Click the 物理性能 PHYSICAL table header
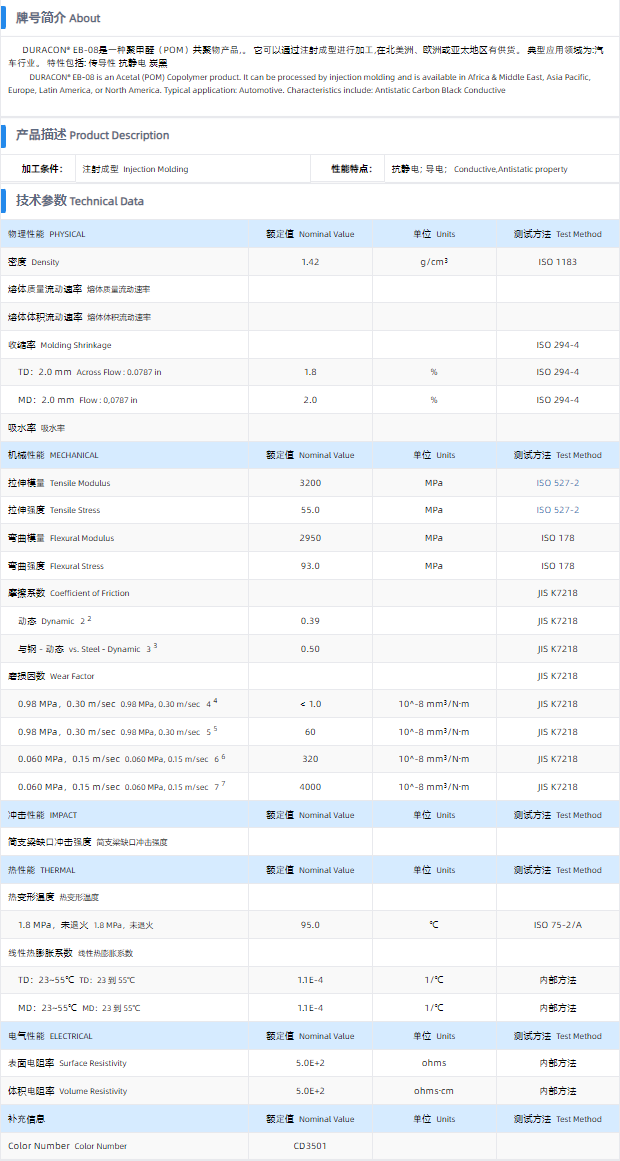 click(47, 234)
